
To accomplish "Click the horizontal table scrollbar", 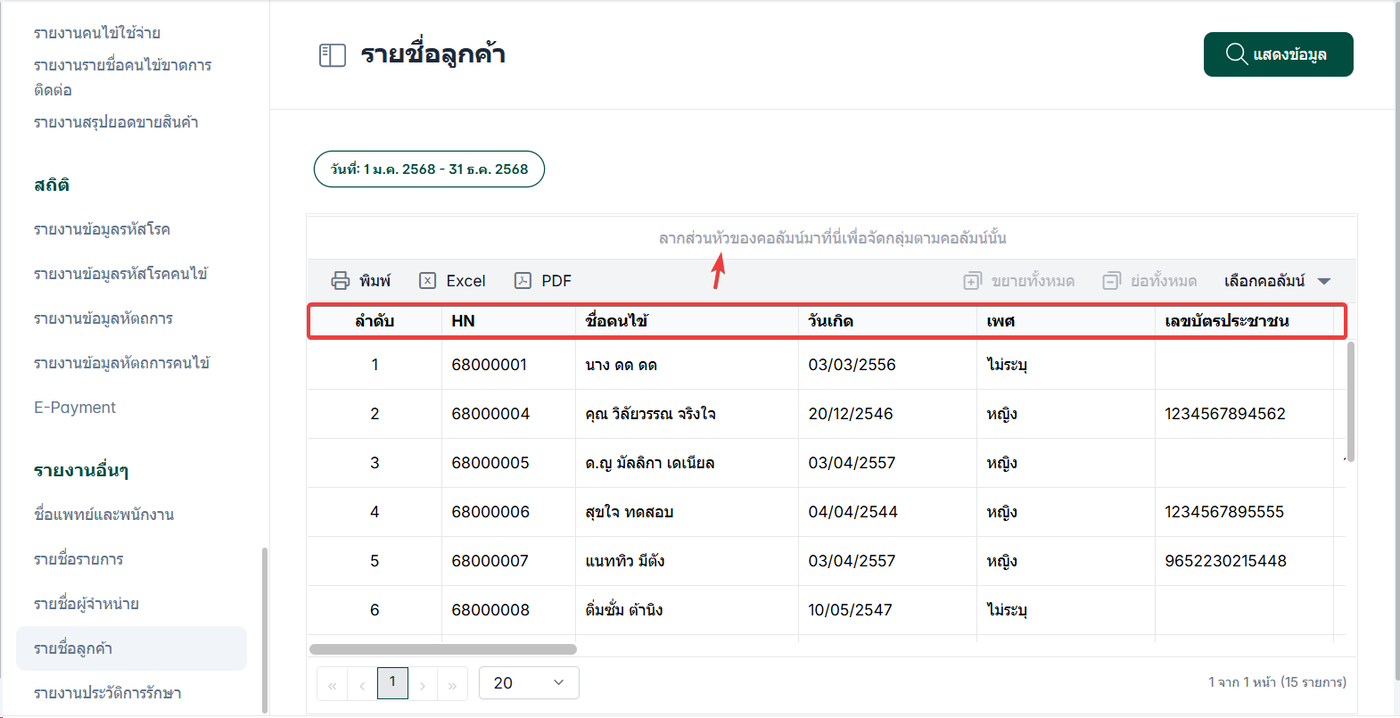I will tap(443, 649).
